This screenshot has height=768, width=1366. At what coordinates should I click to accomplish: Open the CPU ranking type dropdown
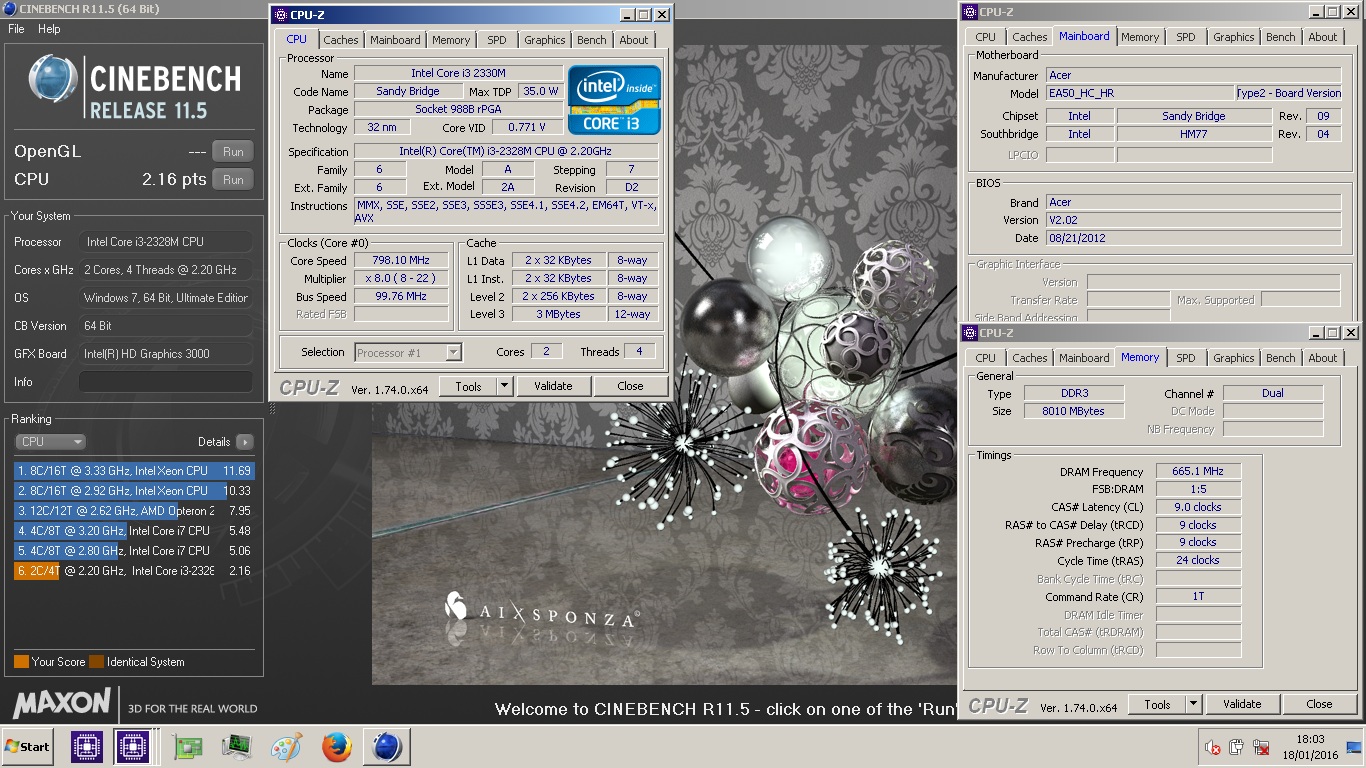[x=50, y=442]
